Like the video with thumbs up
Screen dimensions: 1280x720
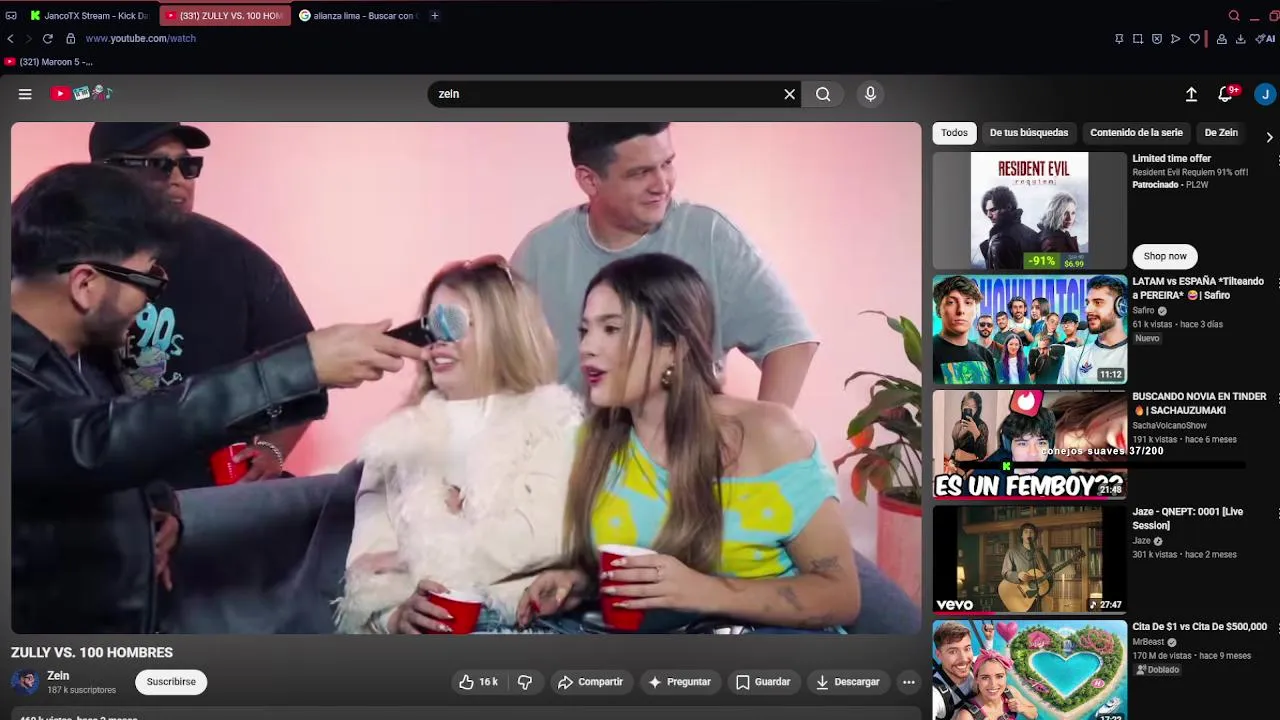point(478,682)
